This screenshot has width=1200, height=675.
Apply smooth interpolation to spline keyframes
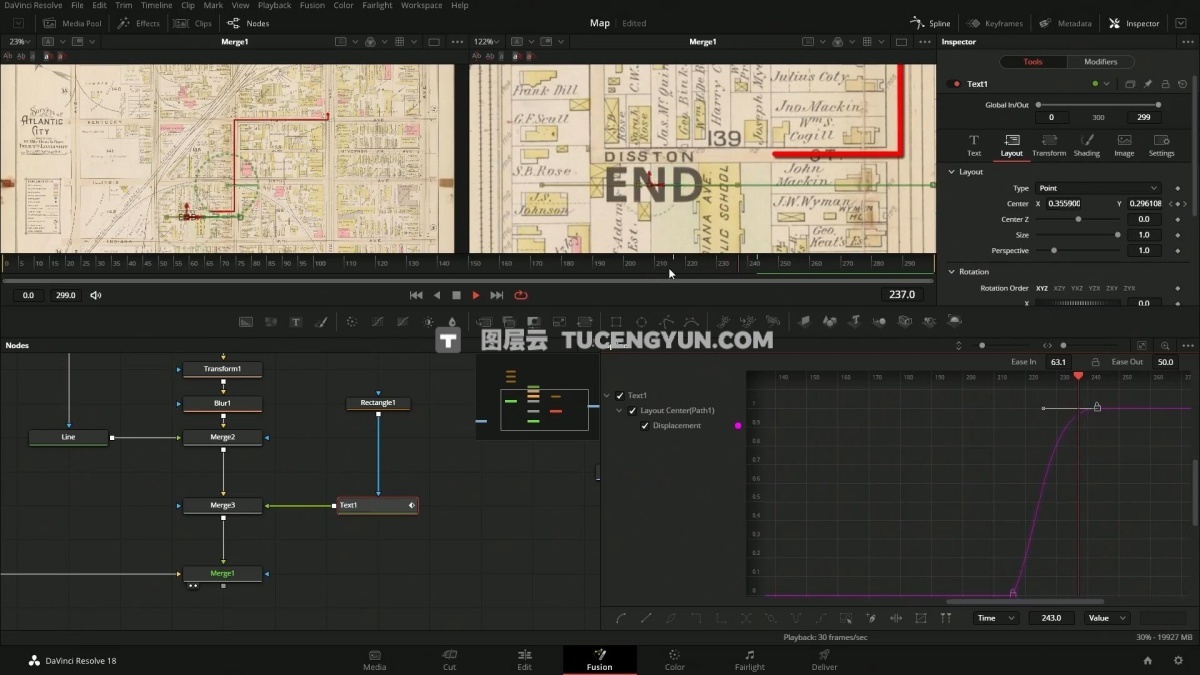click(x=621, y=618)
